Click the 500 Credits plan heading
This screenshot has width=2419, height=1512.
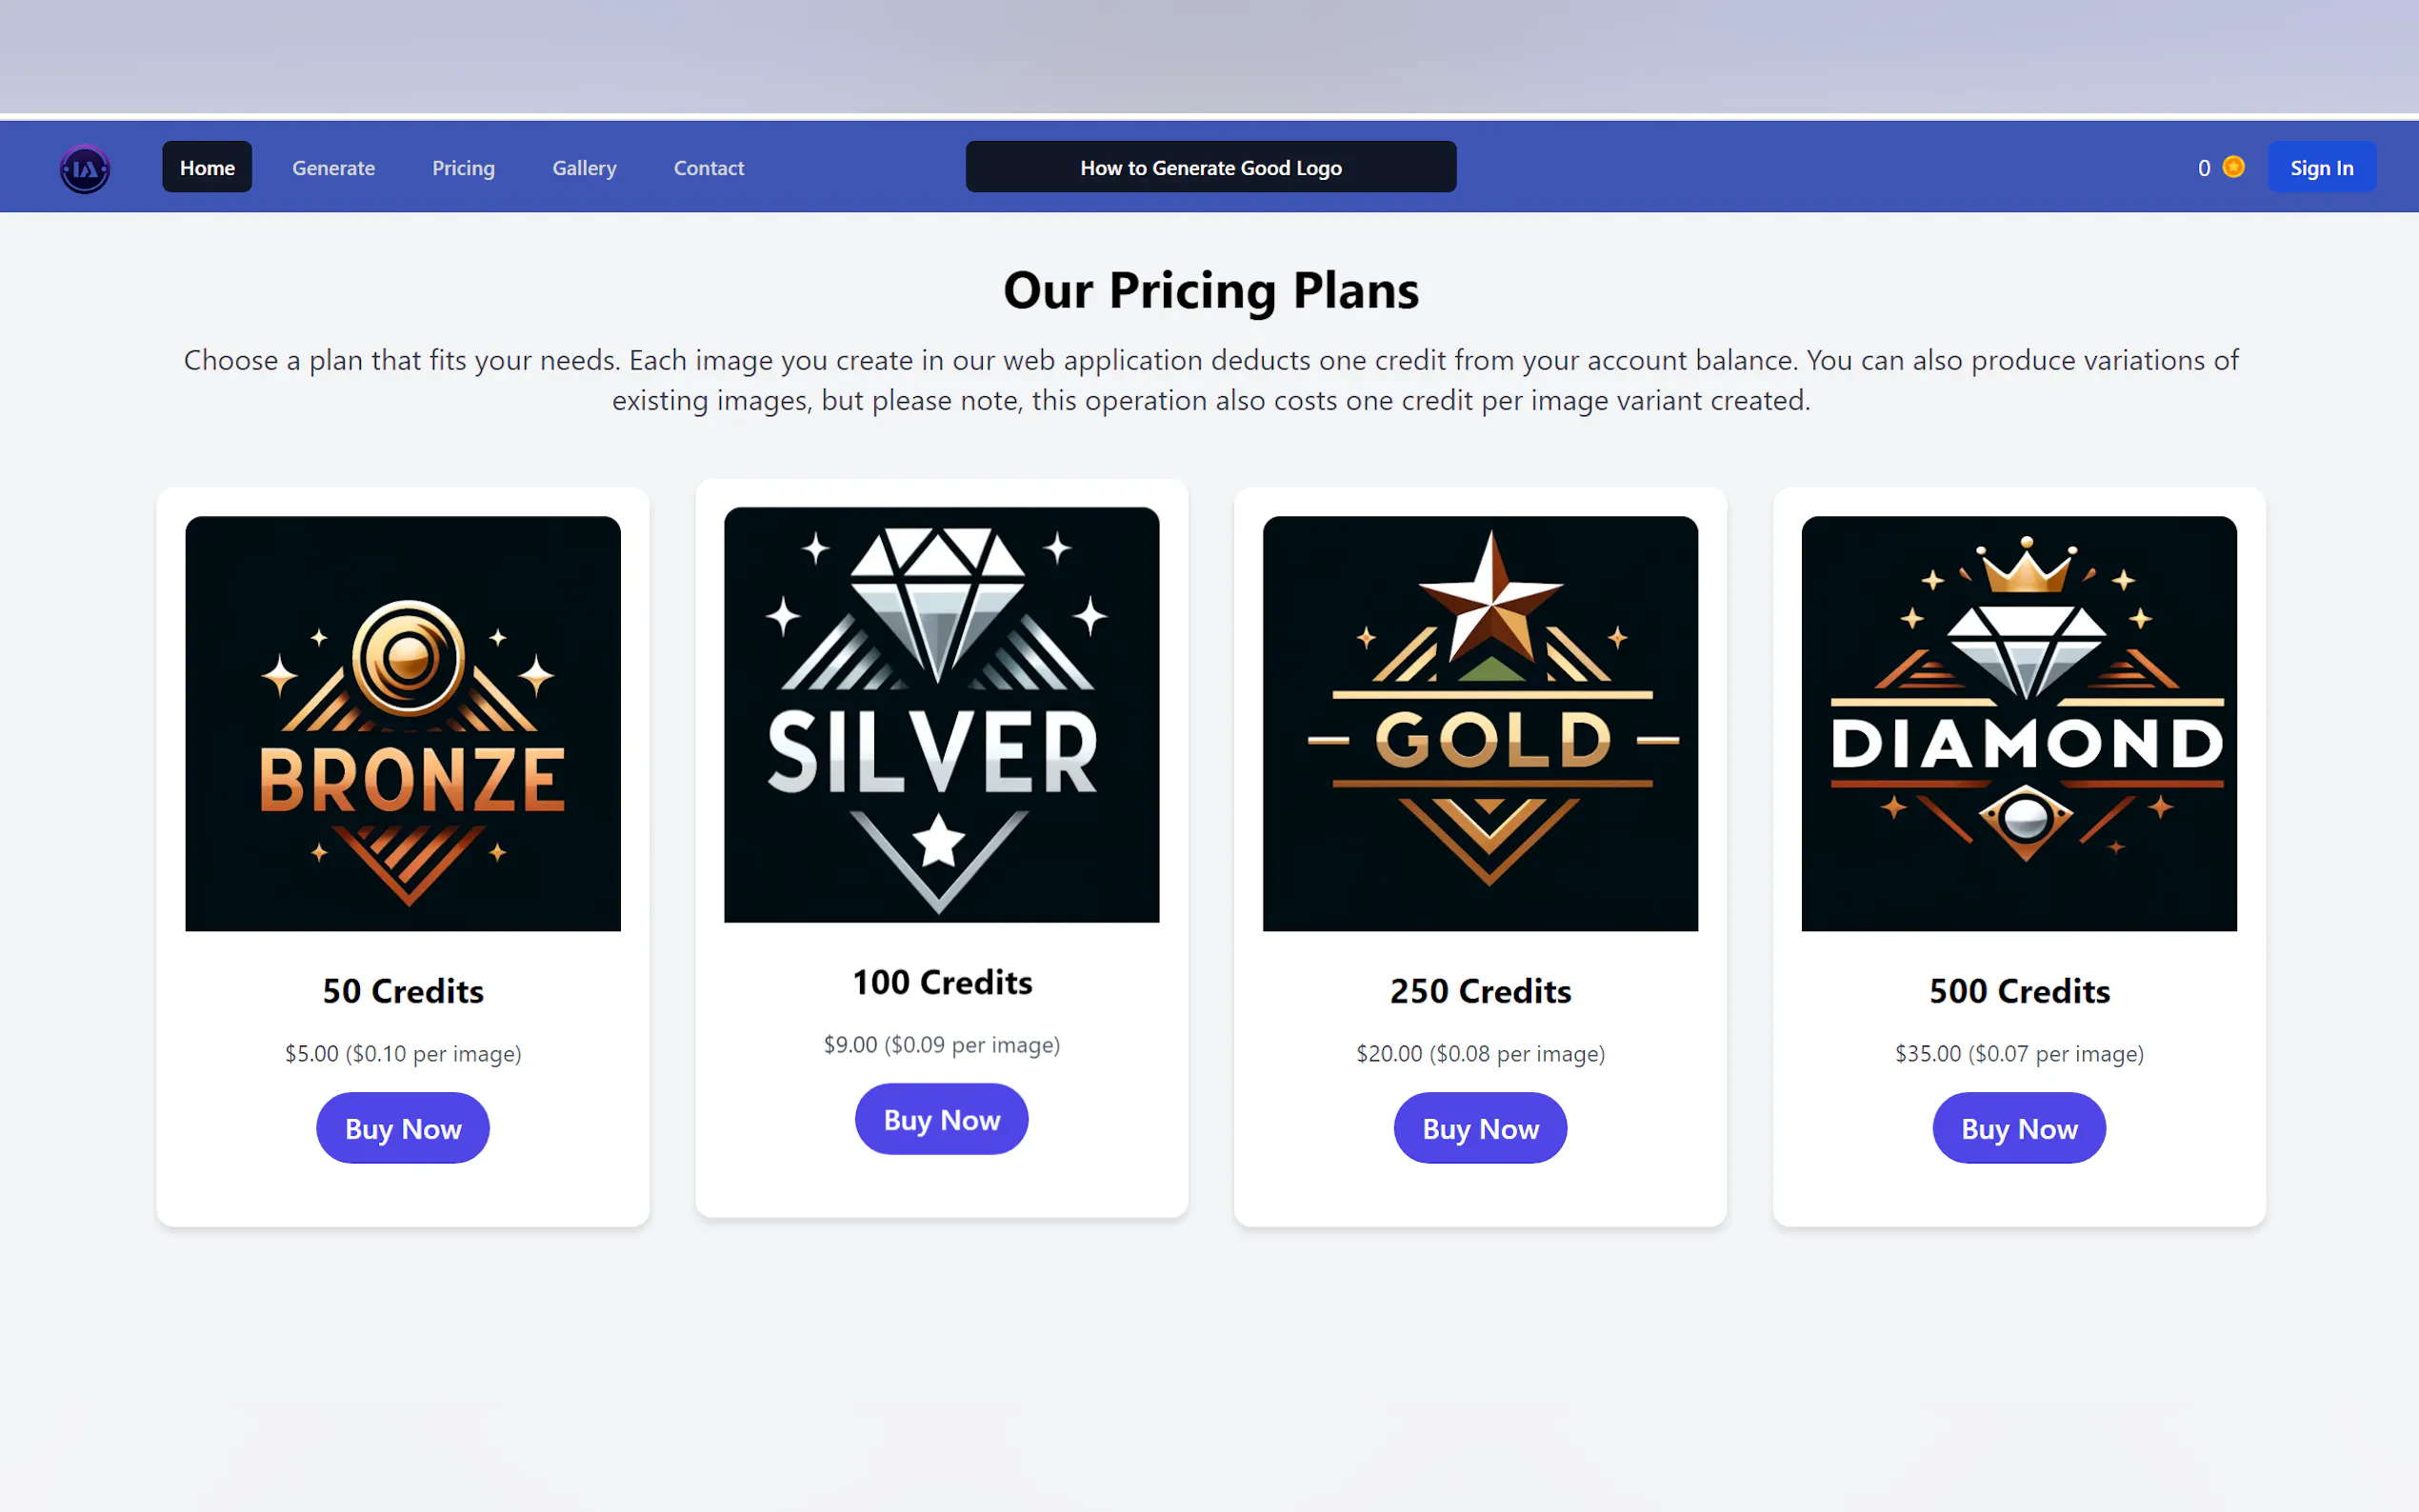point(2018,991)
